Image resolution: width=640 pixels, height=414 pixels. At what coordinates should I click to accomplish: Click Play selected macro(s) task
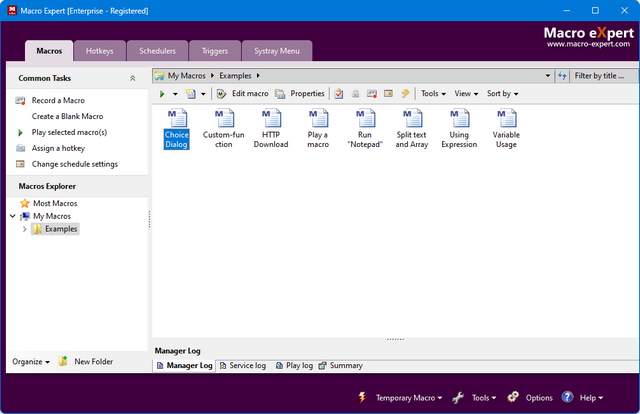click(x=69, y=132)
